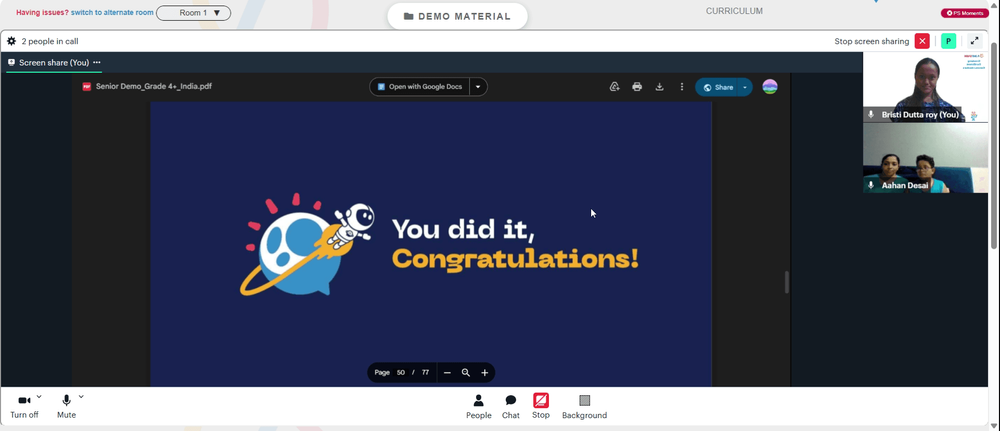Viewport: 1000px width, 431px height.
Task: Mute the microphone
Action: point(66,407)
